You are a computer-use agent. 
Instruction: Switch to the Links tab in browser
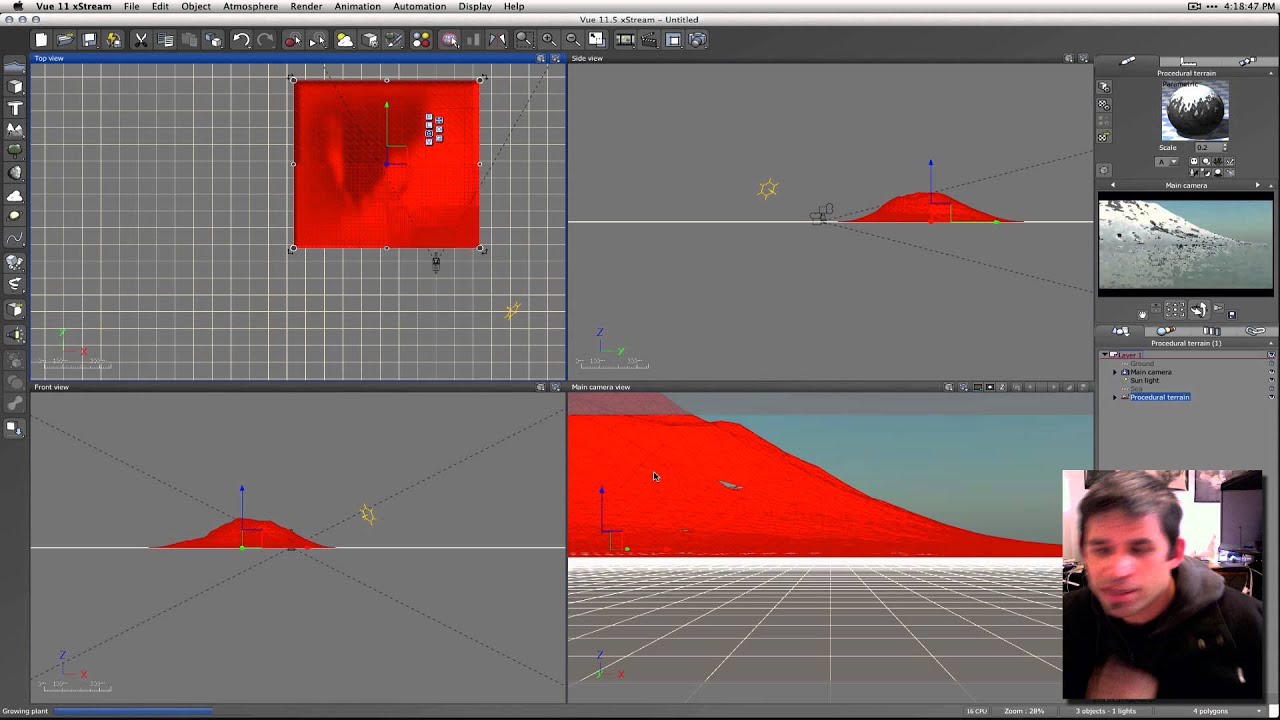click(x=1255, y=331)
